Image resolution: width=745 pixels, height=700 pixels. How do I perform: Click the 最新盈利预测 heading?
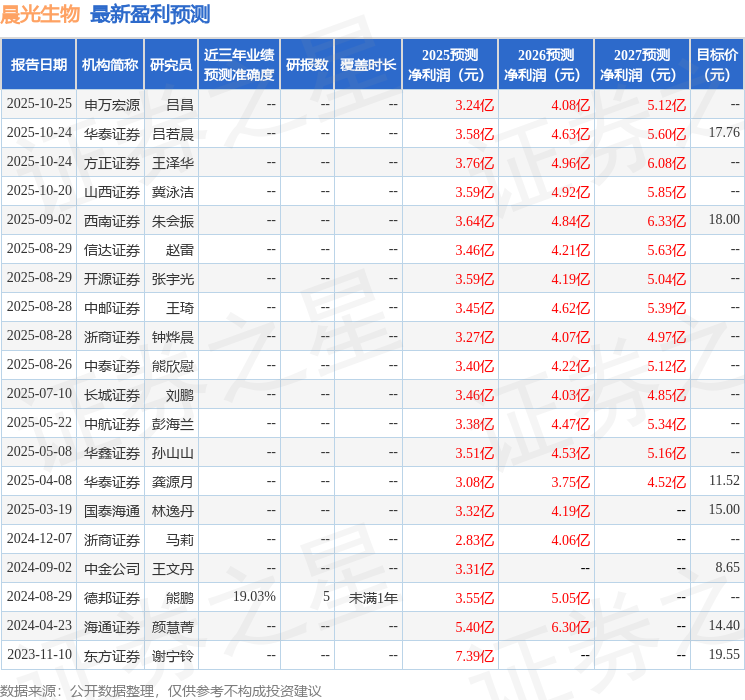(x=150, y=14)
